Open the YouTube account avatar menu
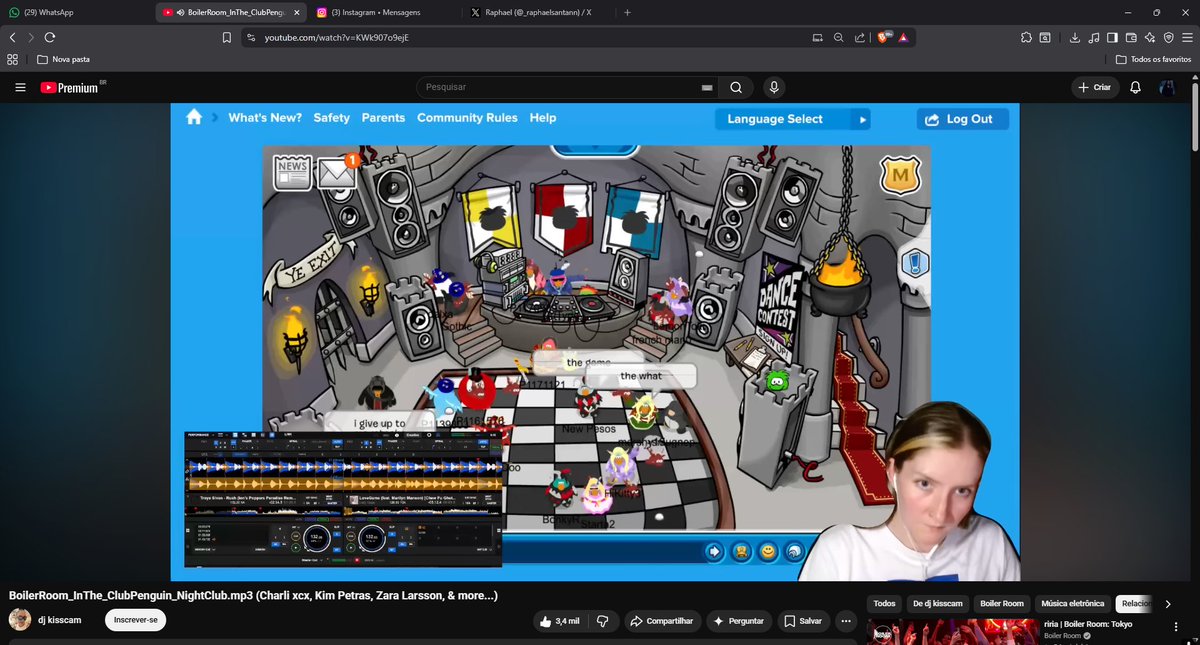 1167,88
